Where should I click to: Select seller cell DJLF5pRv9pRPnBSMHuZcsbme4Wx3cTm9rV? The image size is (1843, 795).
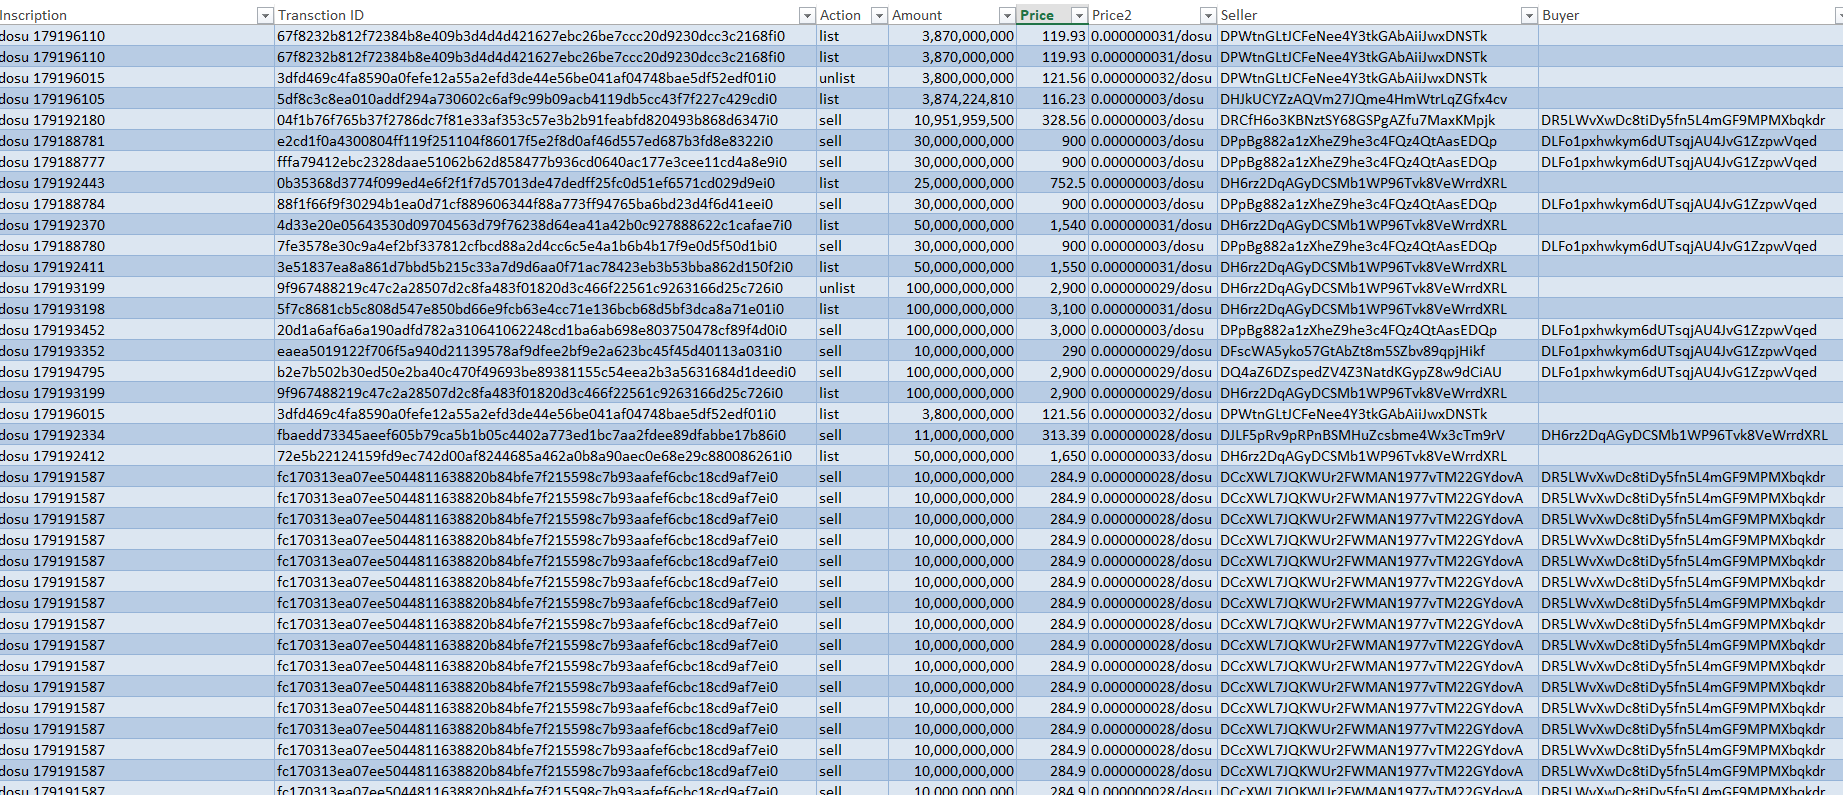pos(1378,435)
